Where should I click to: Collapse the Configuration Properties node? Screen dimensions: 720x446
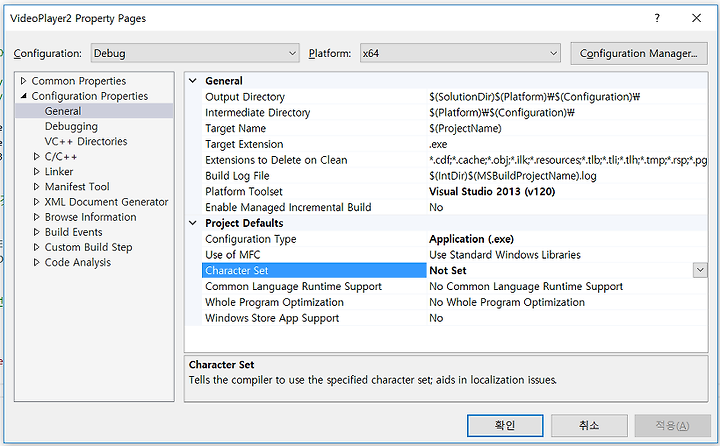23,96
